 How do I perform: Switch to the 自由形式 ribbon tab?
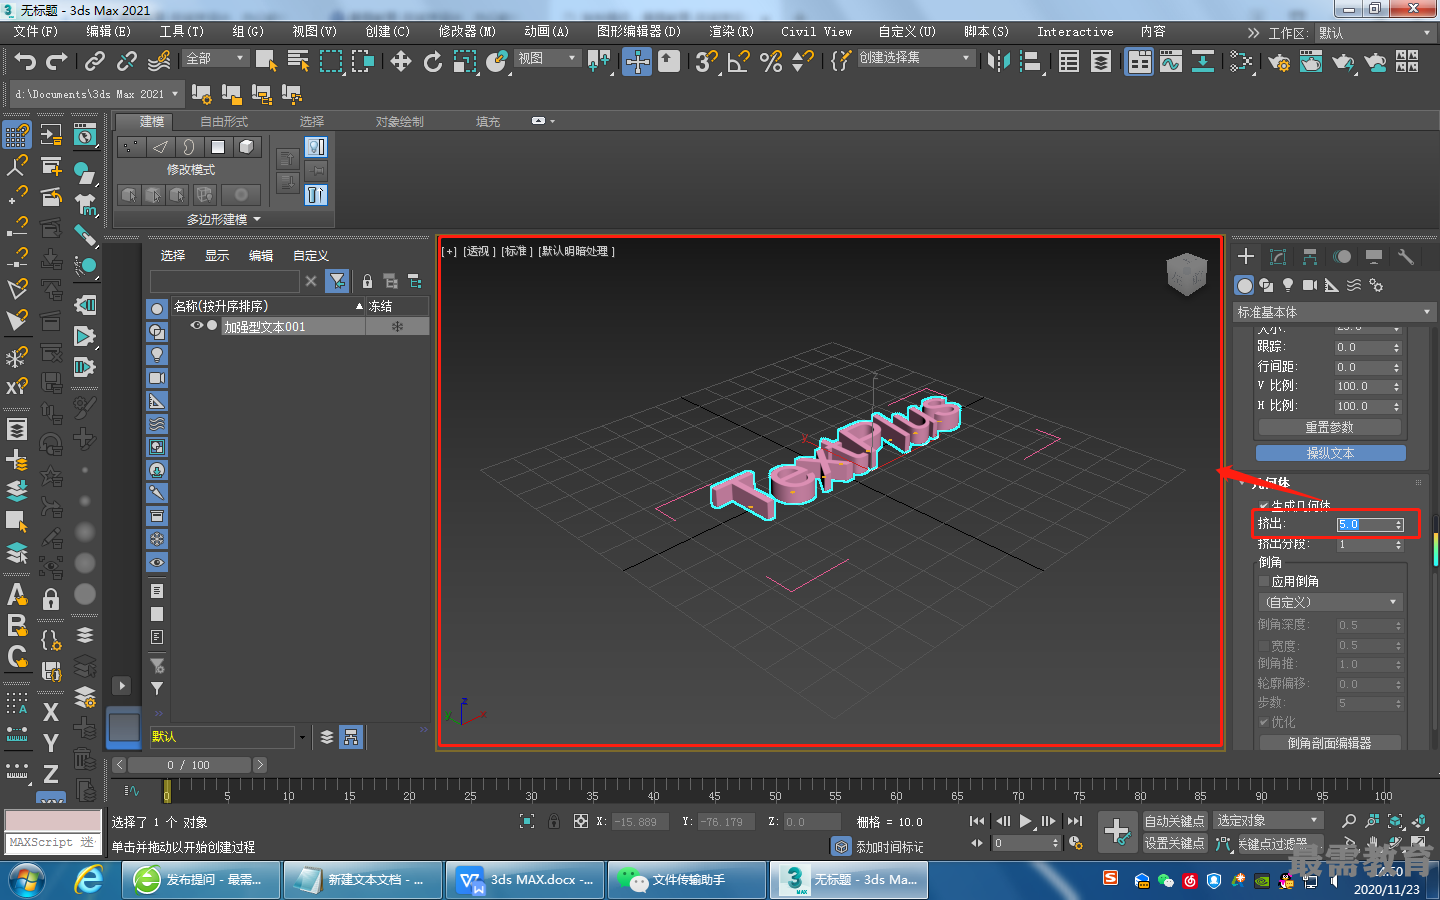point(224,122)
